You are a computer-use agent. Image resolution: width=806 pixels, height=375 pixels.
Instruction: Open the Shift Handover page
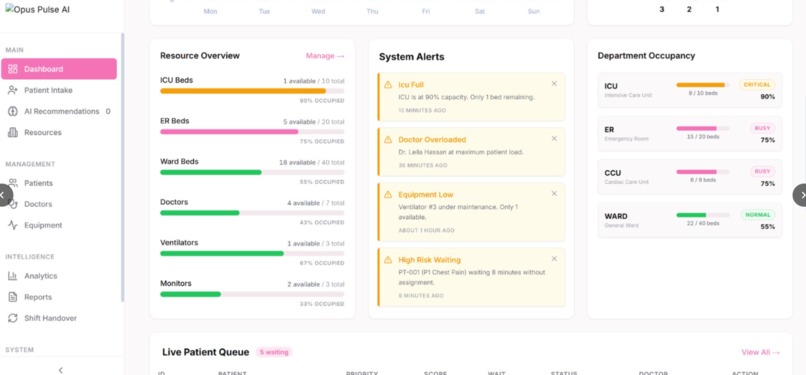(x=59, y=318)
